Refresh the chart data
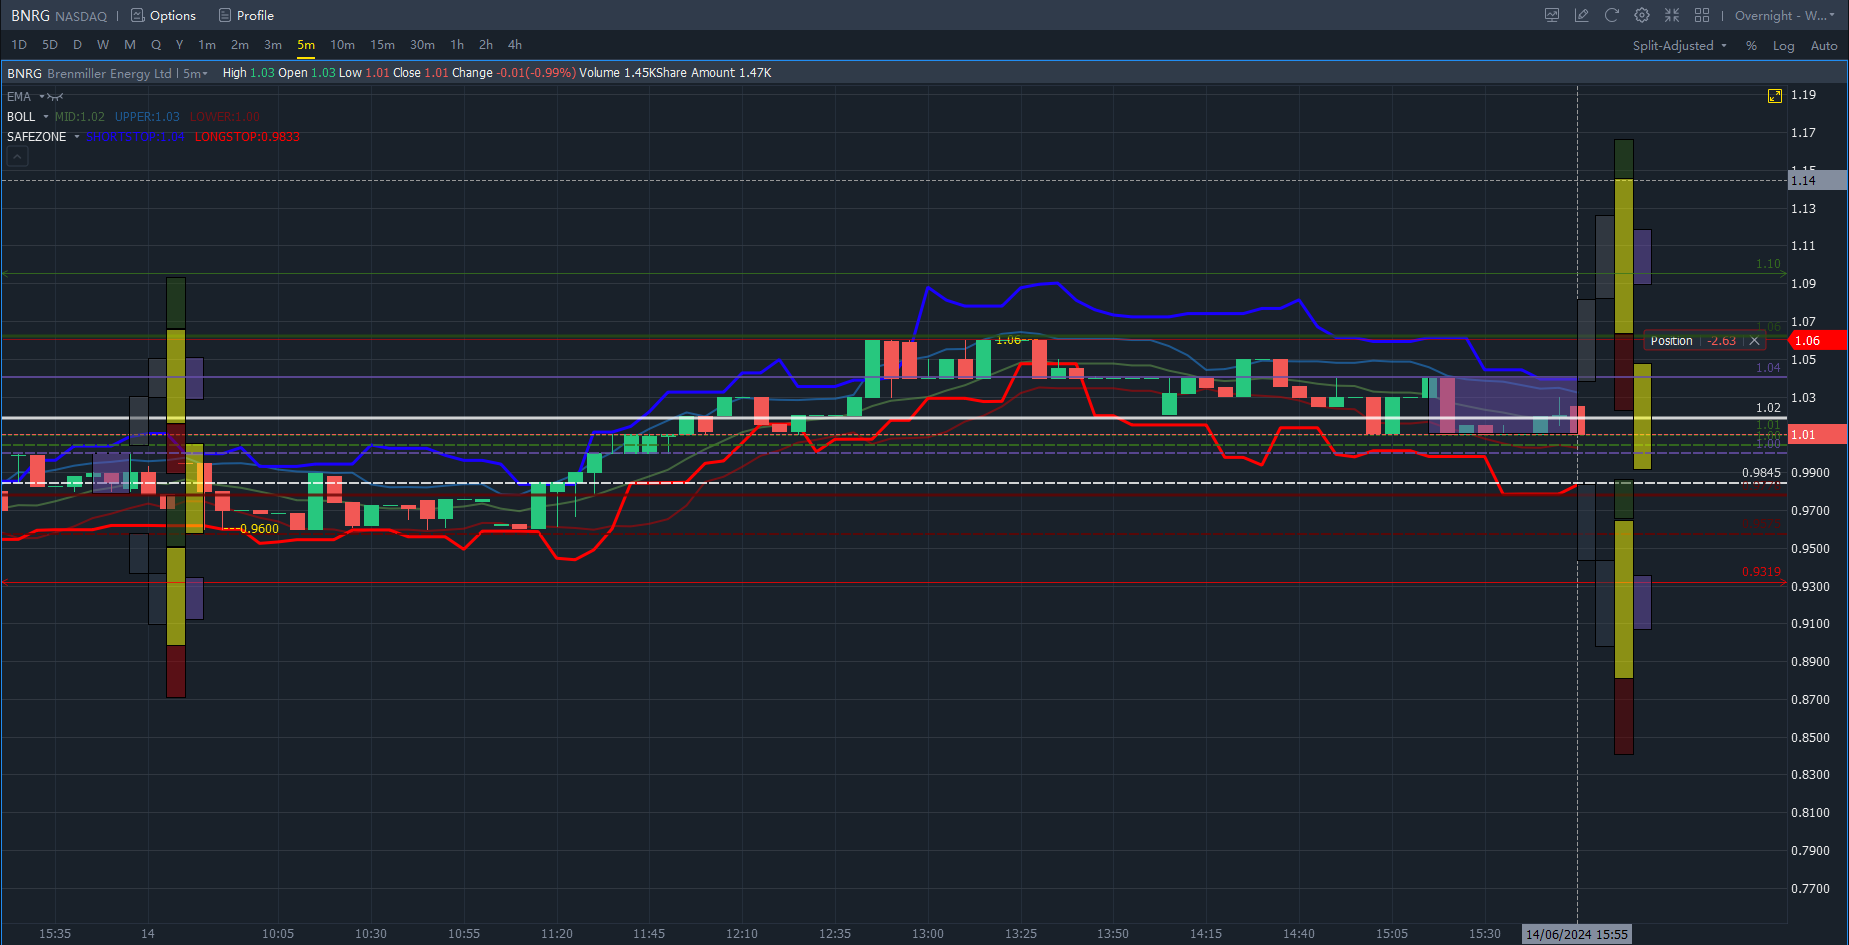Viewport: 1849px width, 945px height. [x=1611, y=15]
